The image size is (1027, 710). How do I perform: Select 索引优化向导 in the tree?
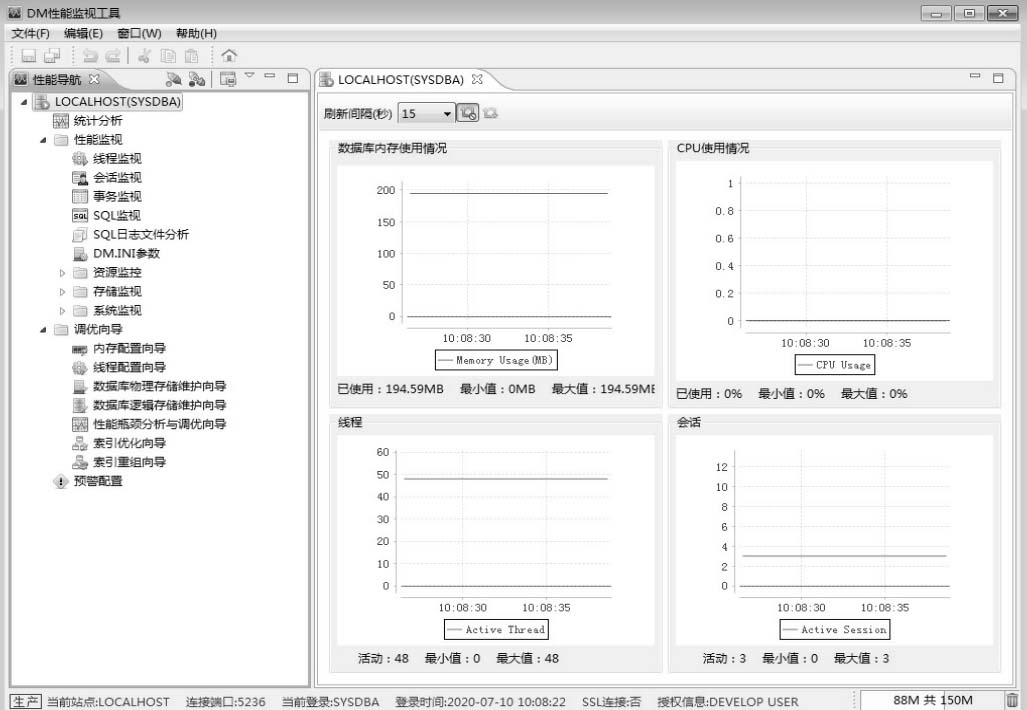pyautogui.click(x=129, y=443)
